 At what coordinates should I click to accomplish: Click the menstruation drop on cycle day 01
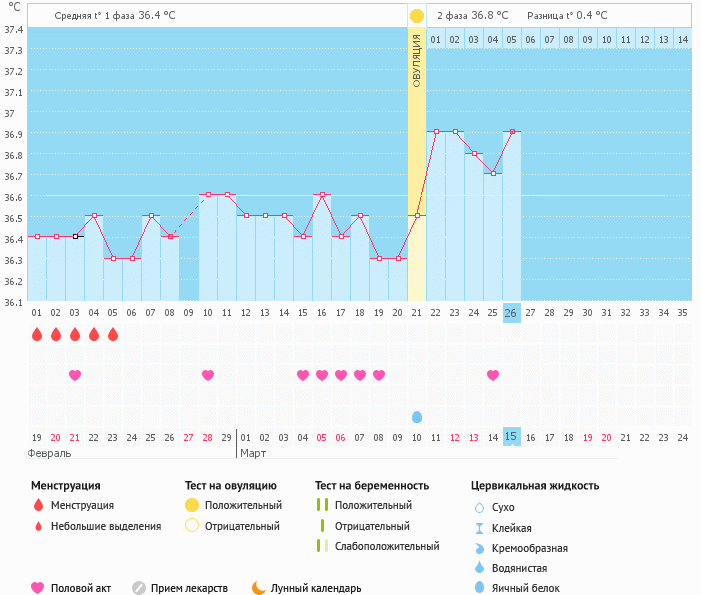[37, 334]
